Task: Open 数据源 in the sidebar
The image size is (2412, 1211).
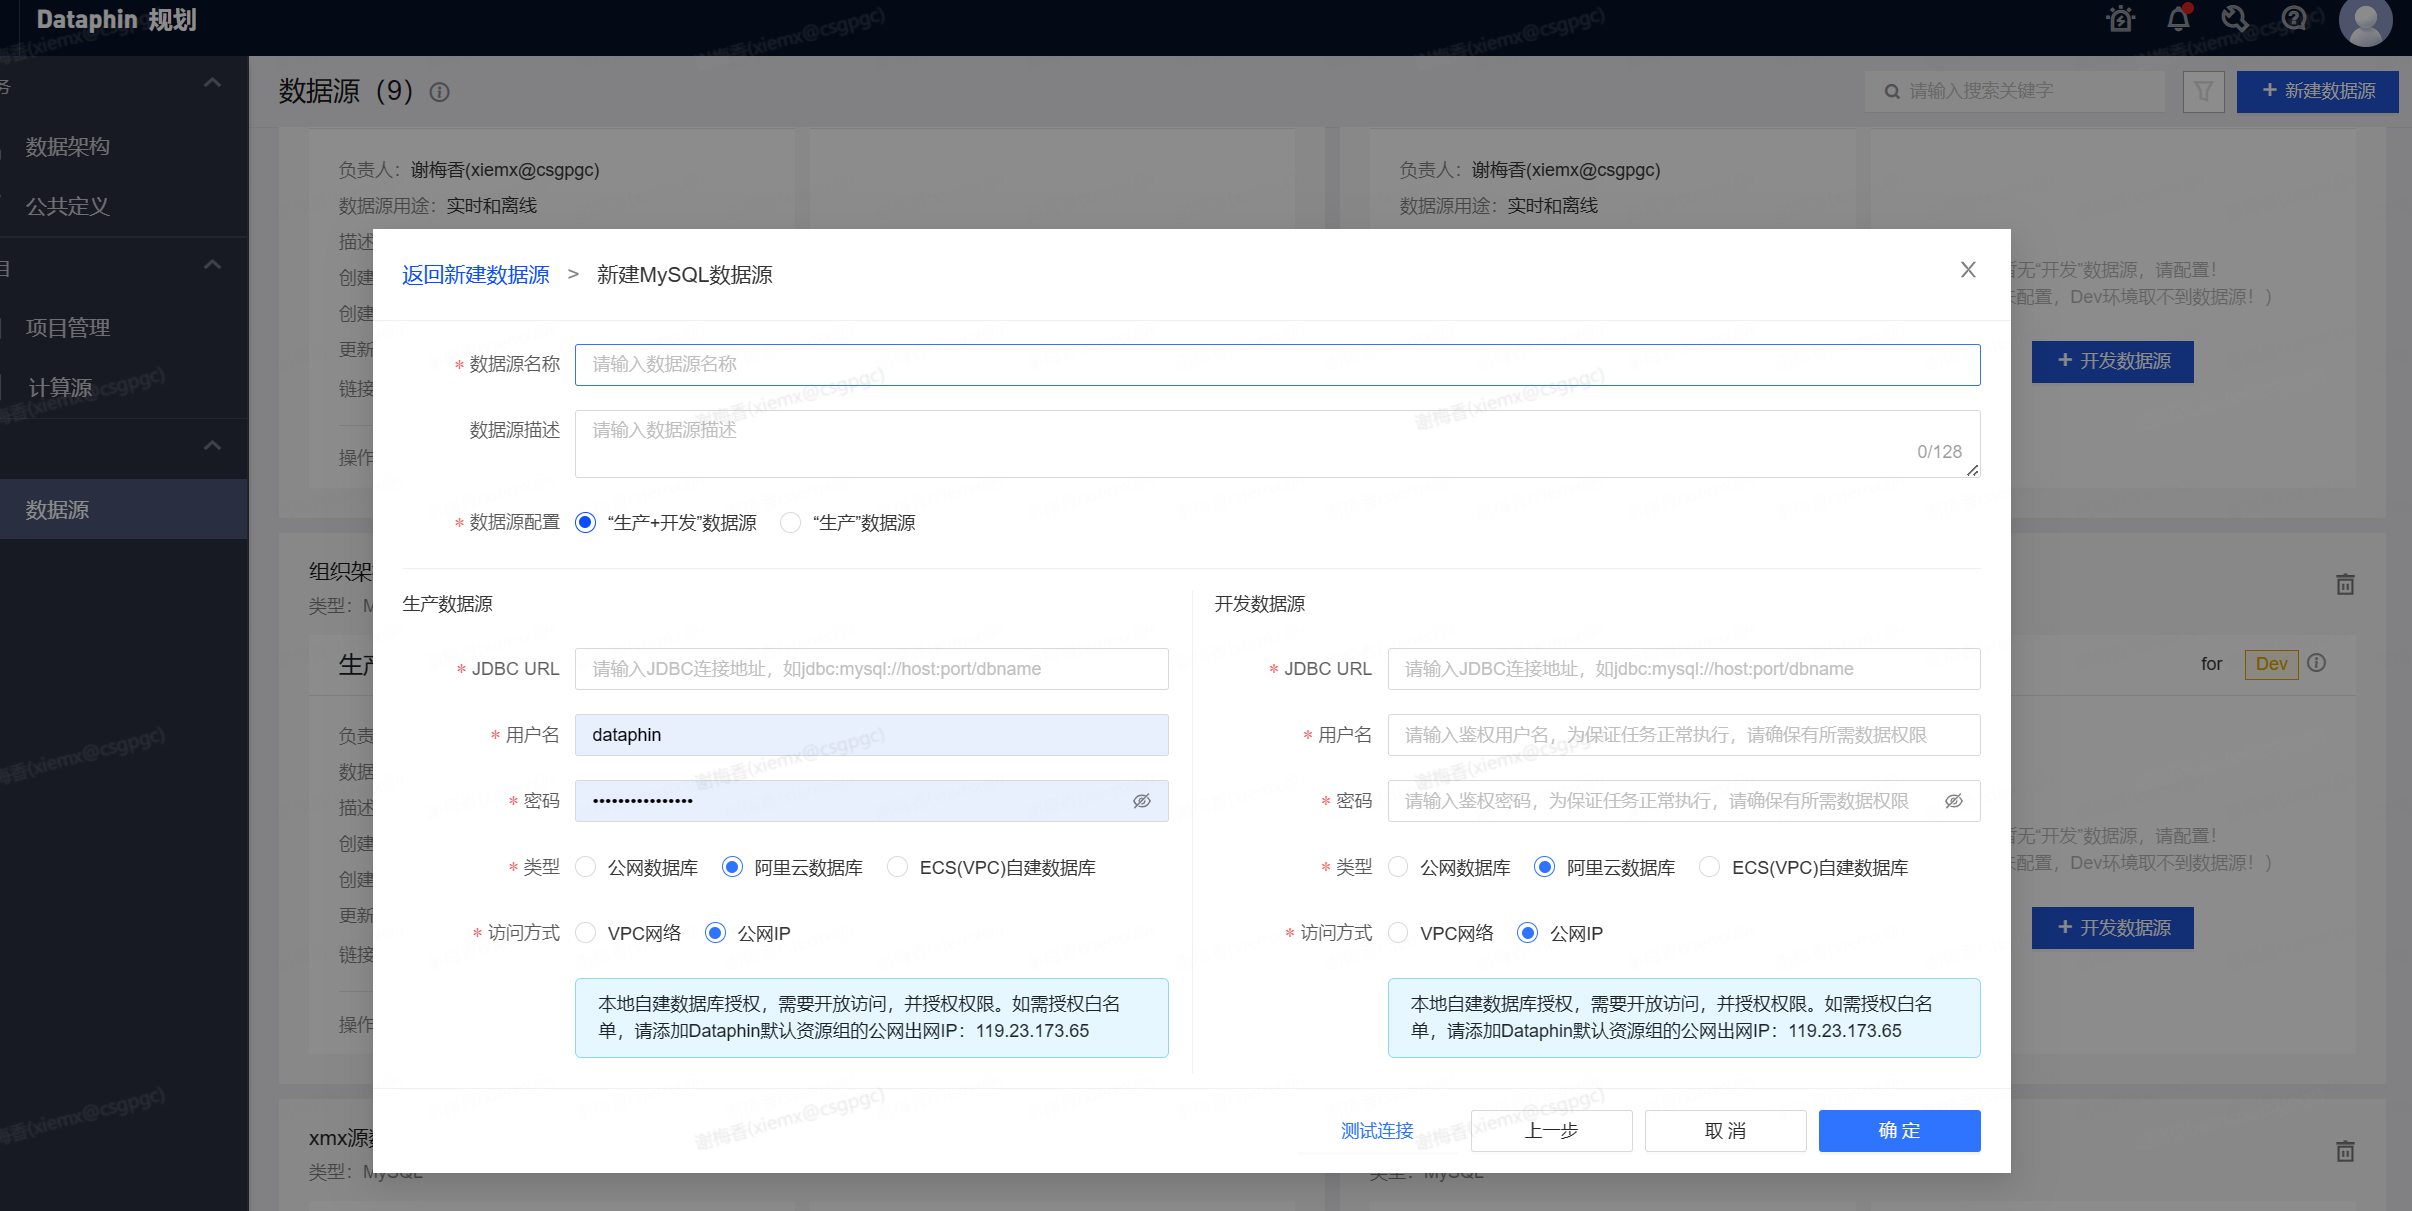Action: click(124, 510)
